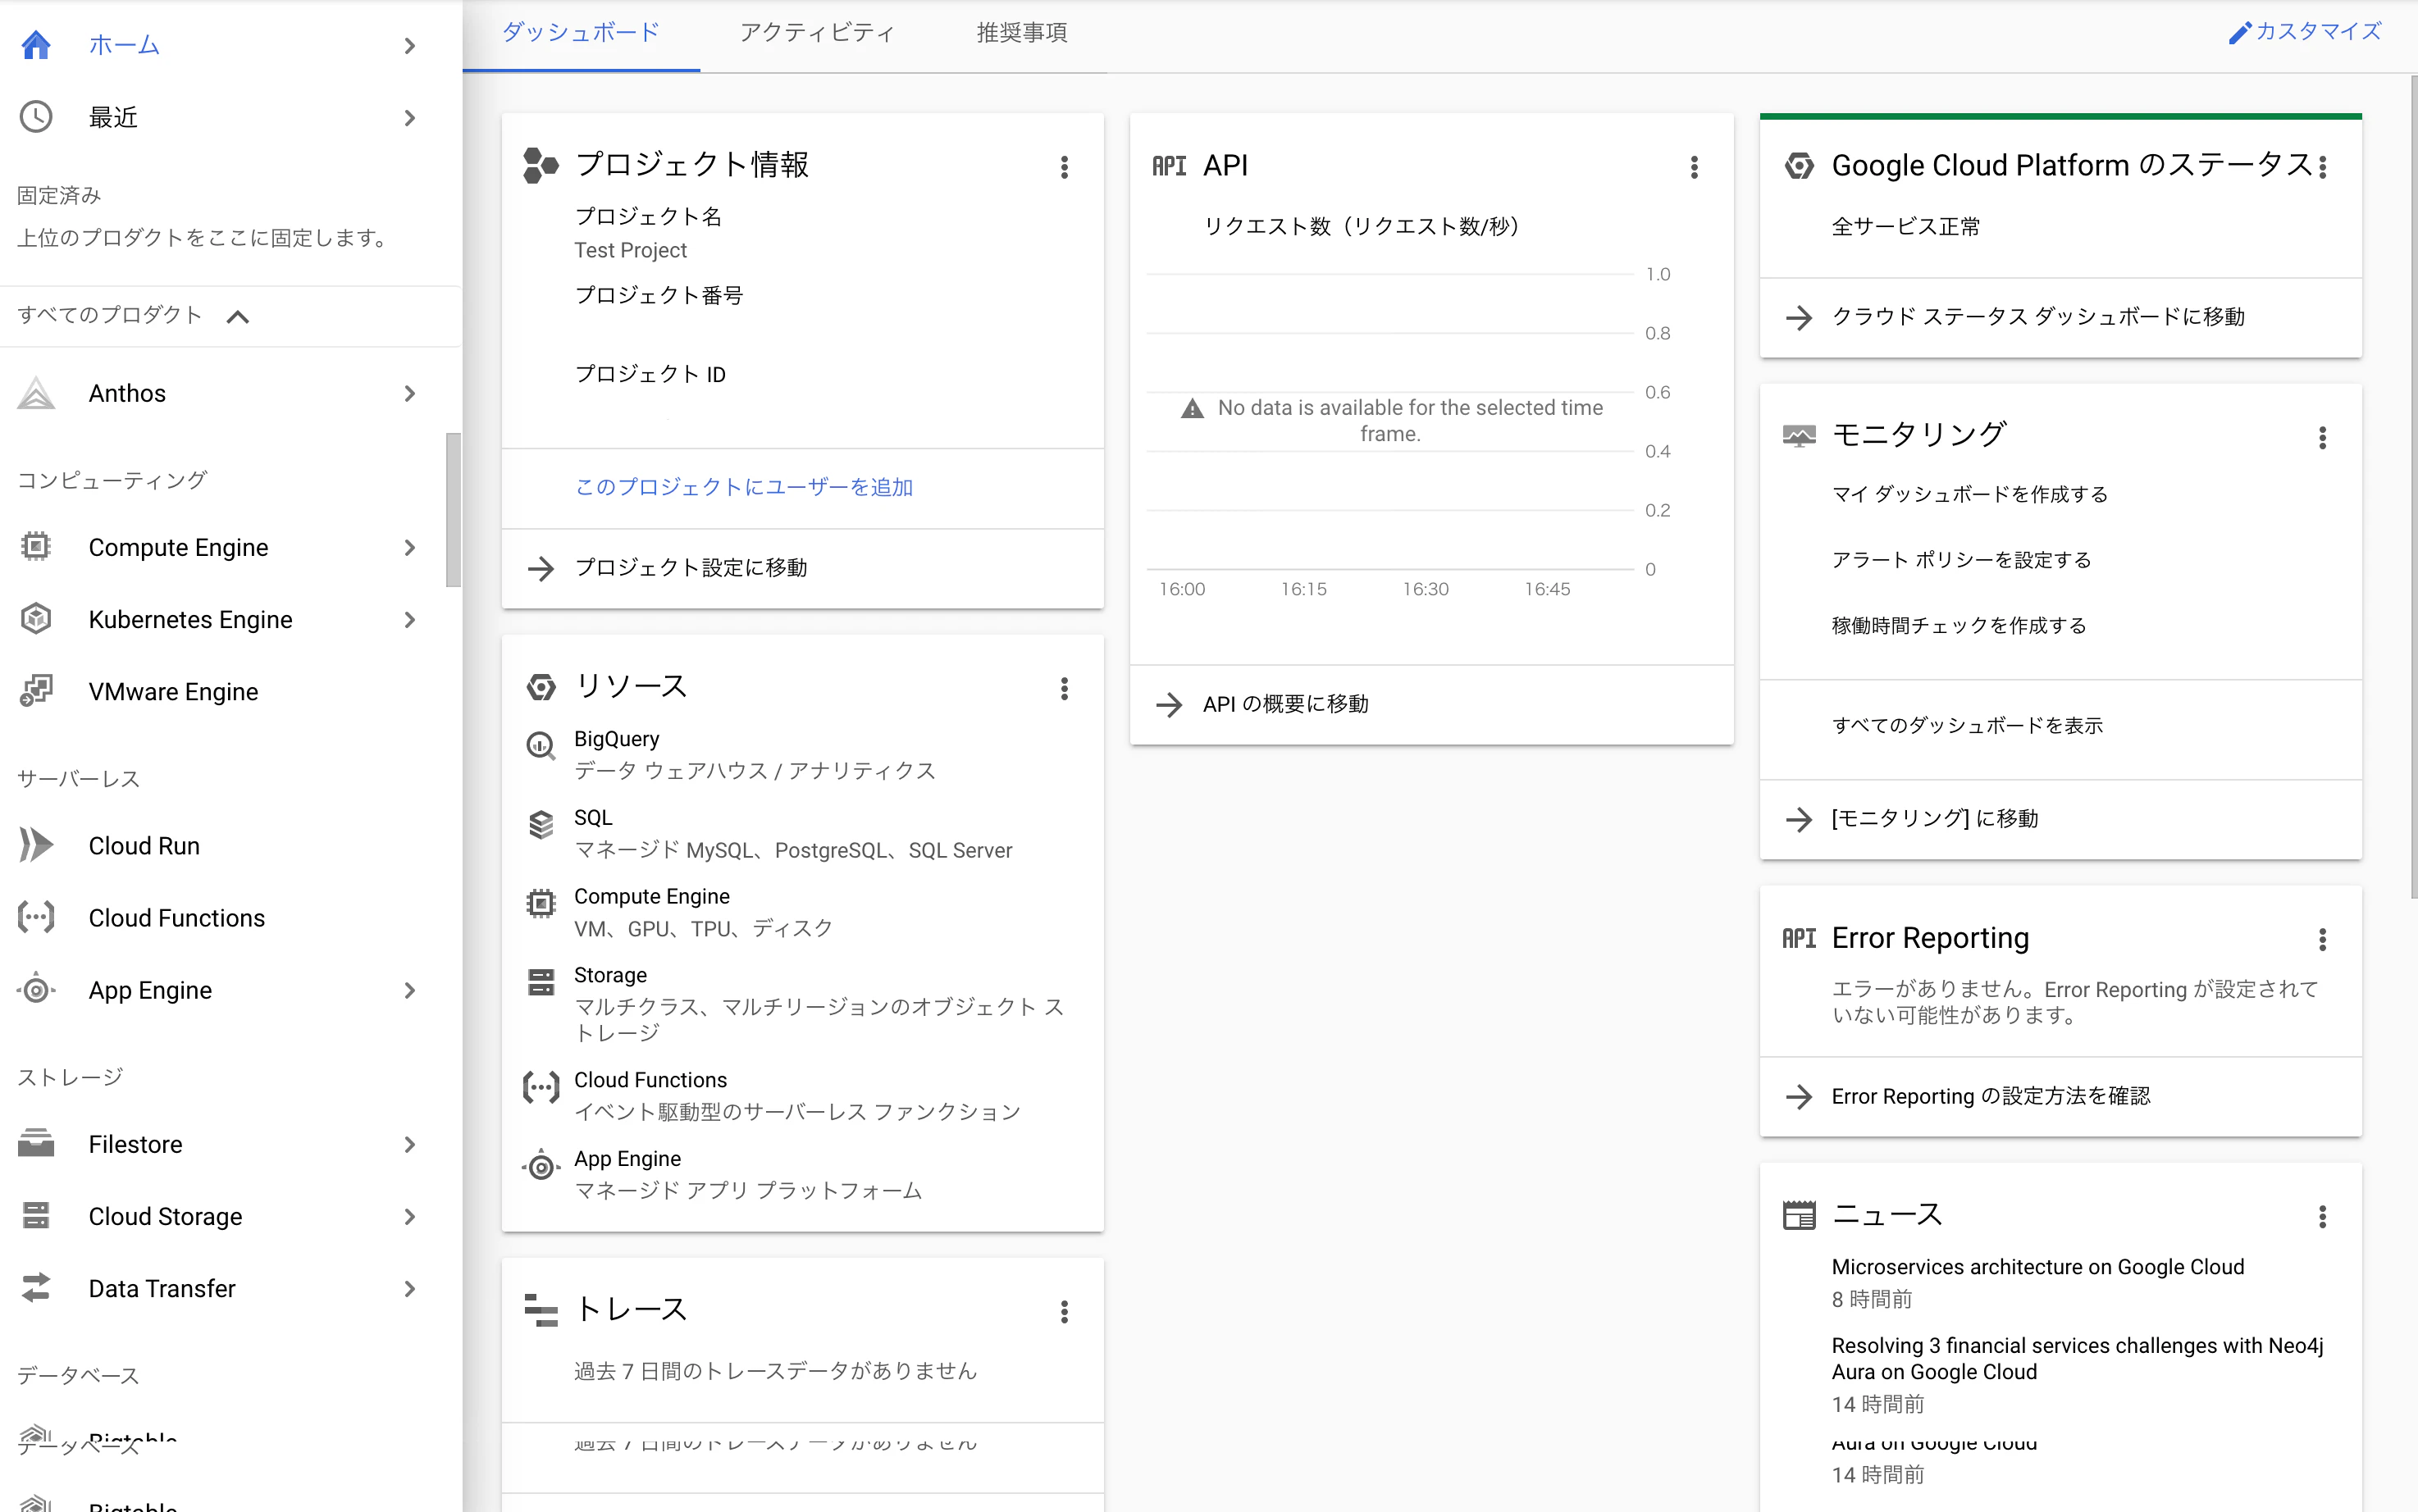Expand the Cloud Storage submenu chevron
Image resolution: width=2418 pixels, height=1512 pixels.
(409, 1216)
